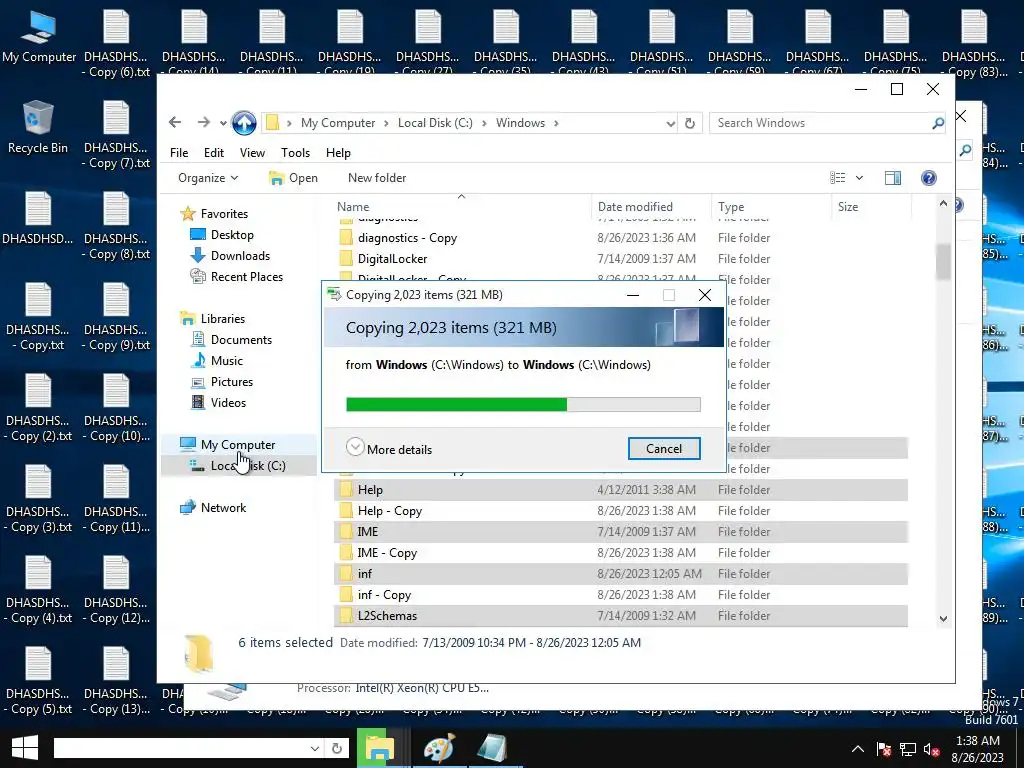Click the Search Windows field
This screenshot has width=1024, height=768.
tap(820, 123)
